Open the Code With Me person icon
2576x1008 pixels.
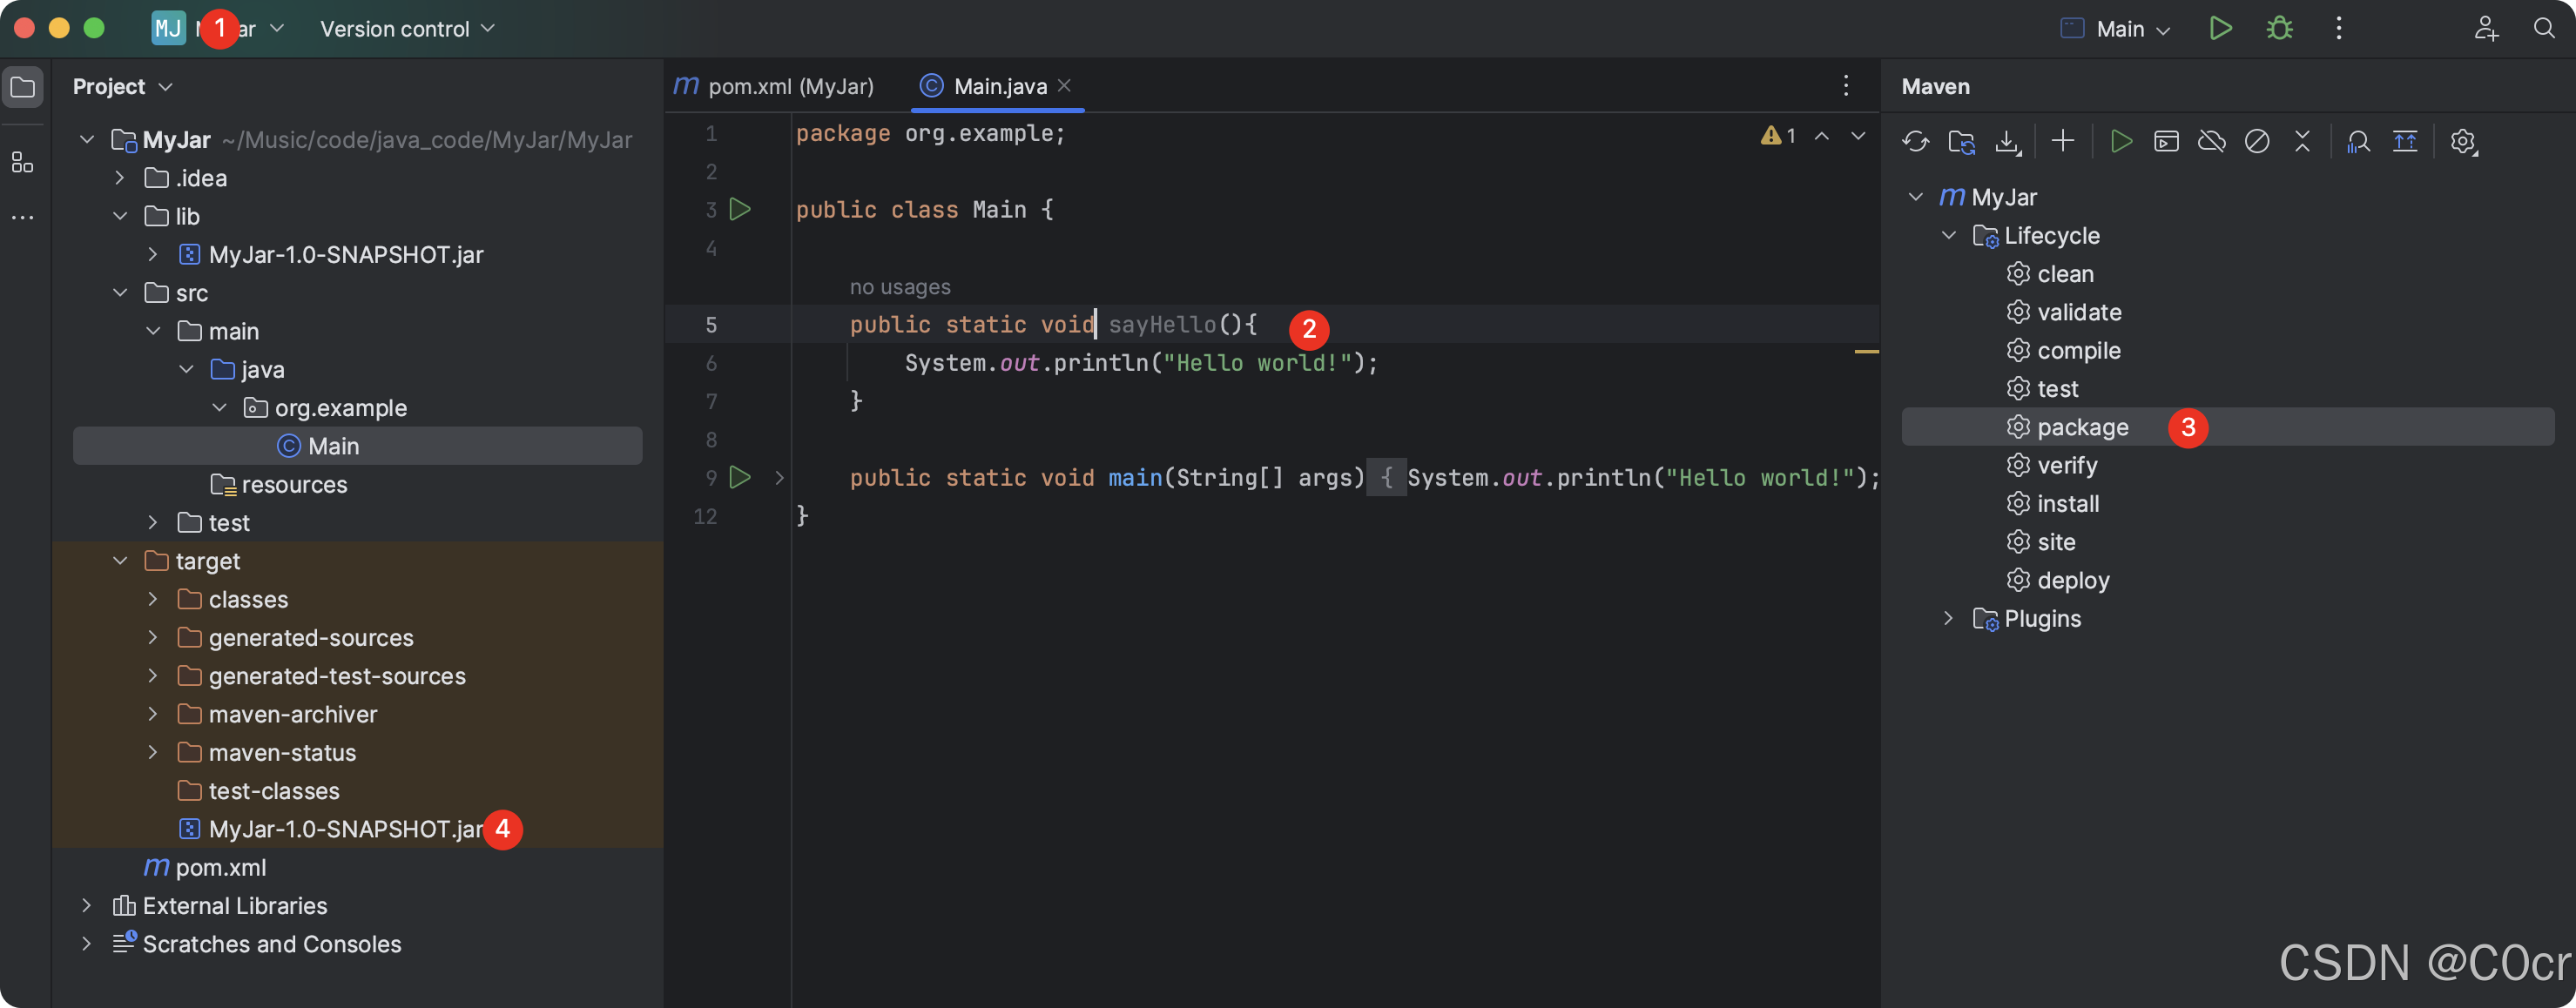click(2486, 28)
